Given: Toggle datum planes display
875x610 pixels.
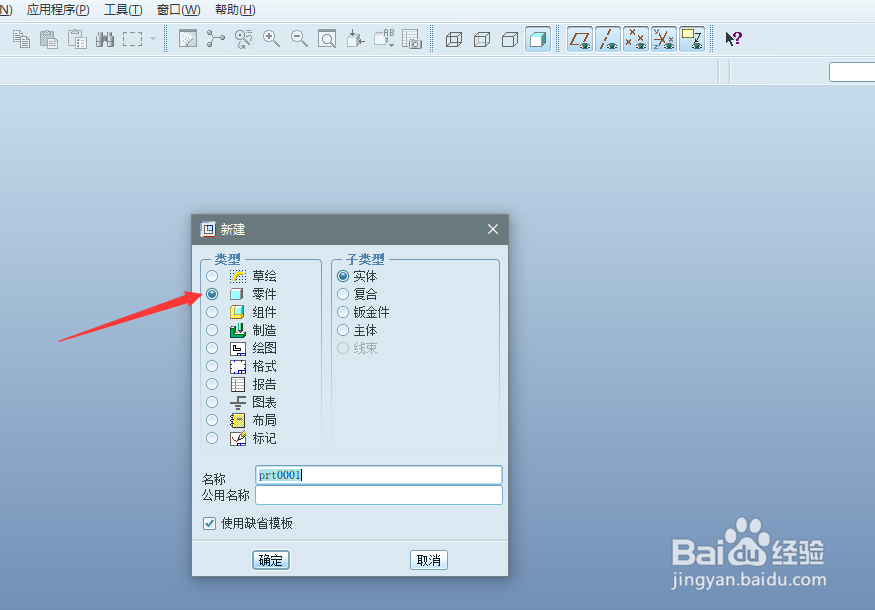Looking at the screenshot, I should click(580, 39).
